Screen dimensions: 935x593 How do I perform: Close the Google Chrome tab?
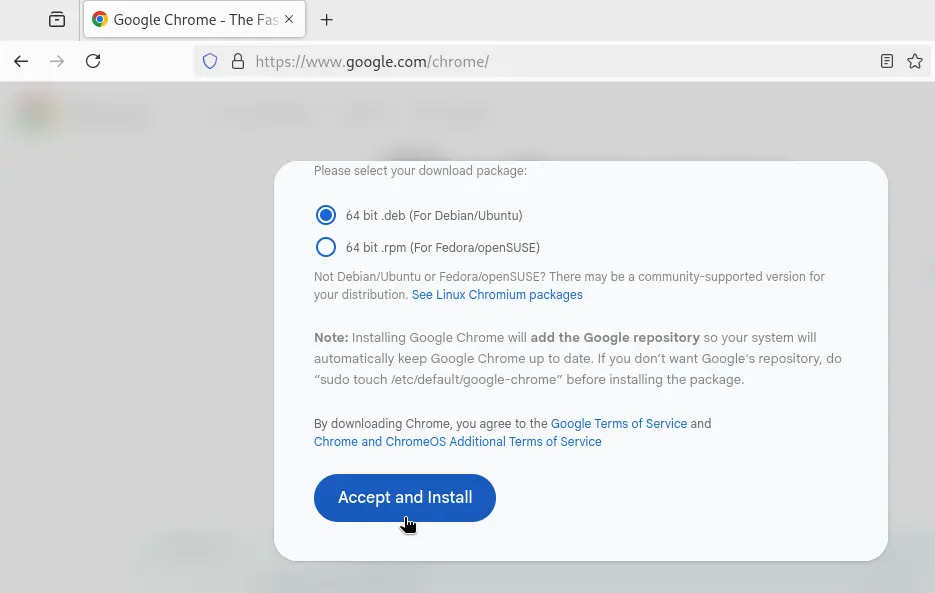pos(289,19)
